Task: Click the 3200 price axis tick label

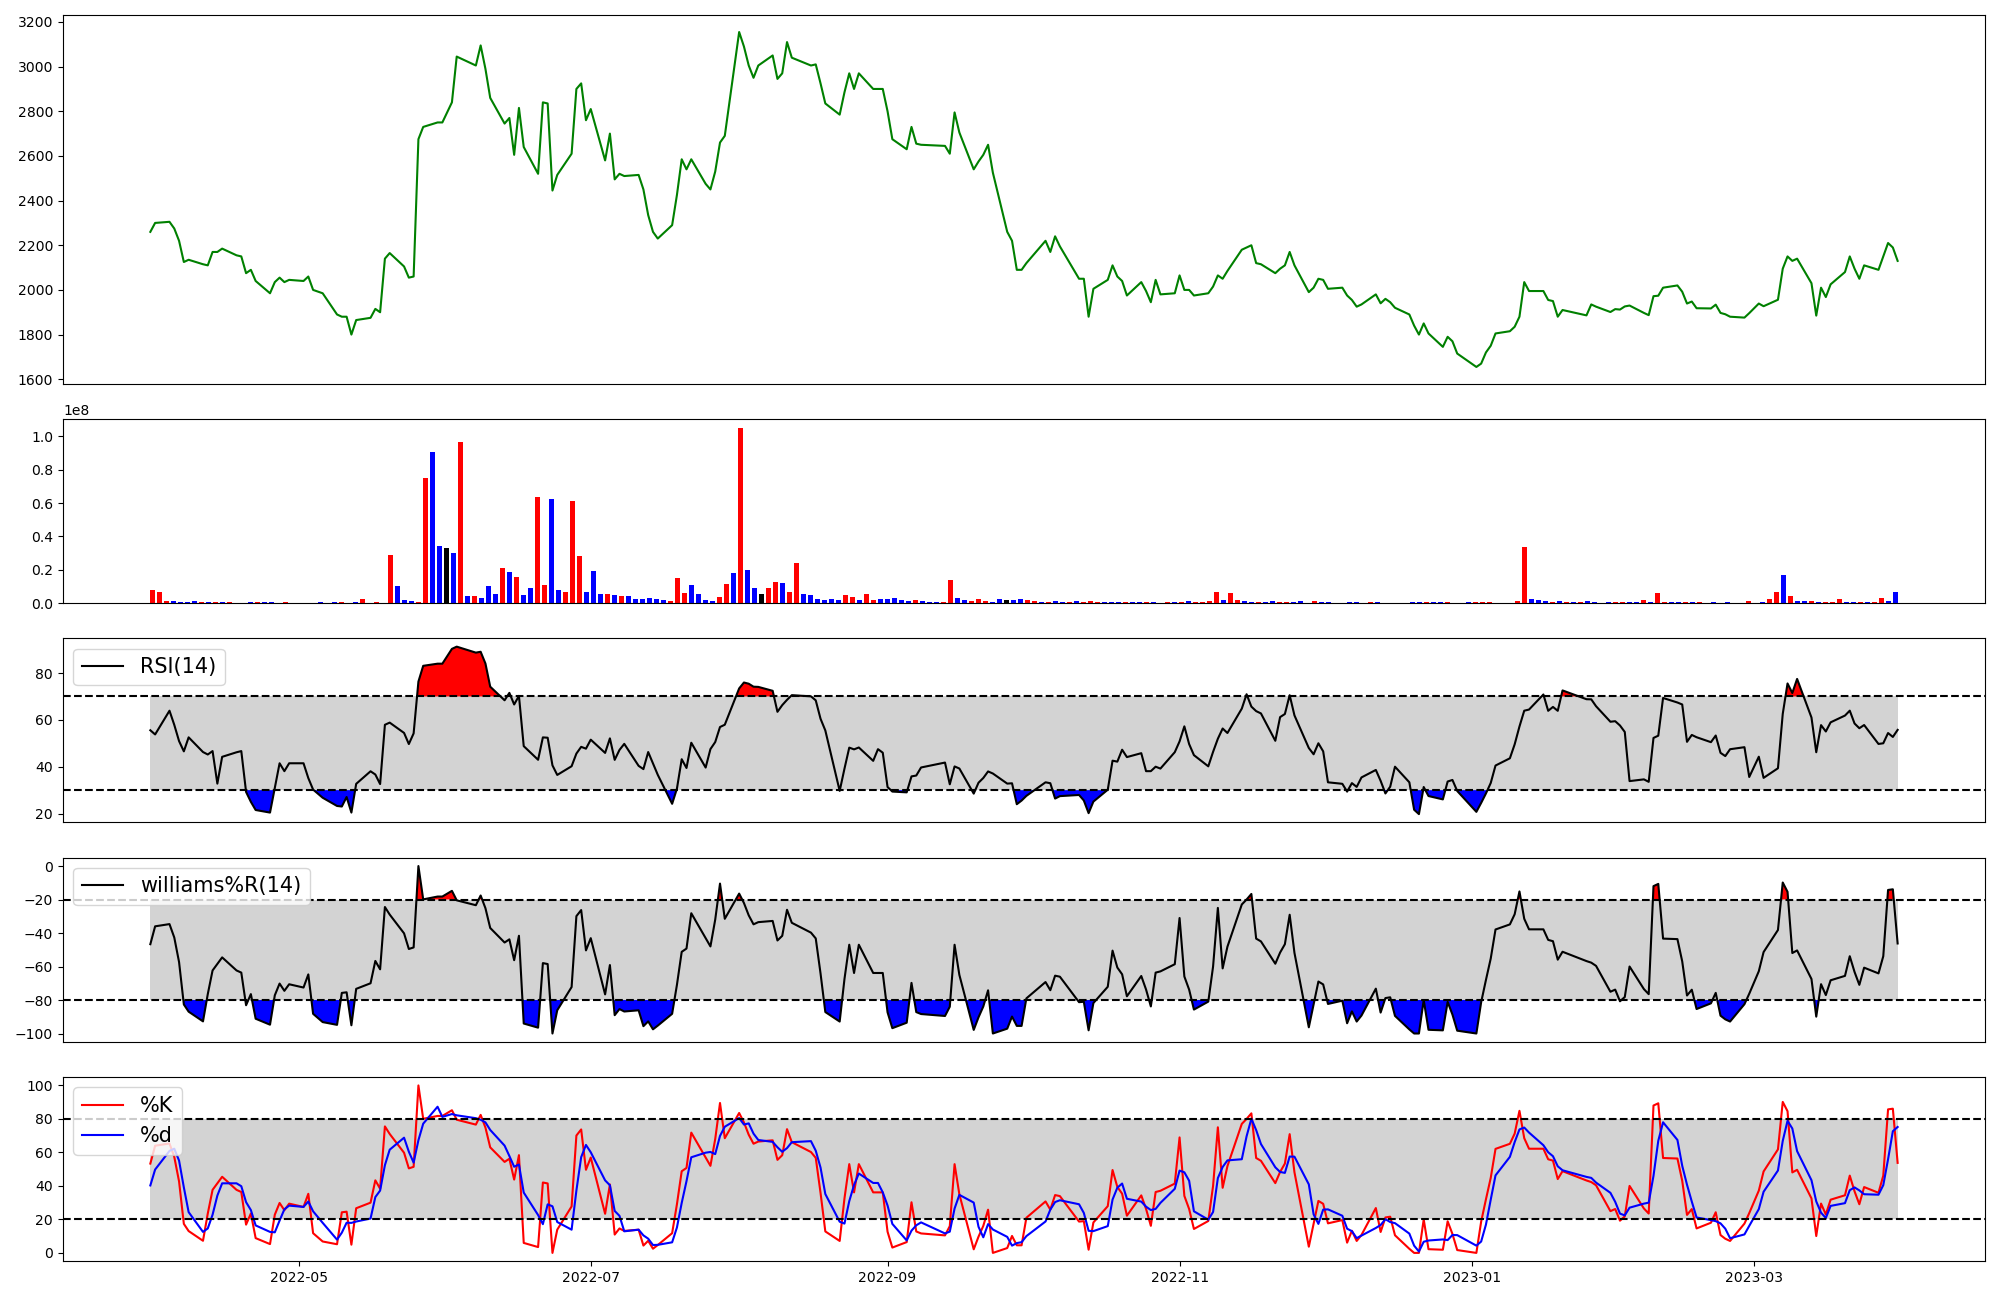Action: [x=36, y=22]
